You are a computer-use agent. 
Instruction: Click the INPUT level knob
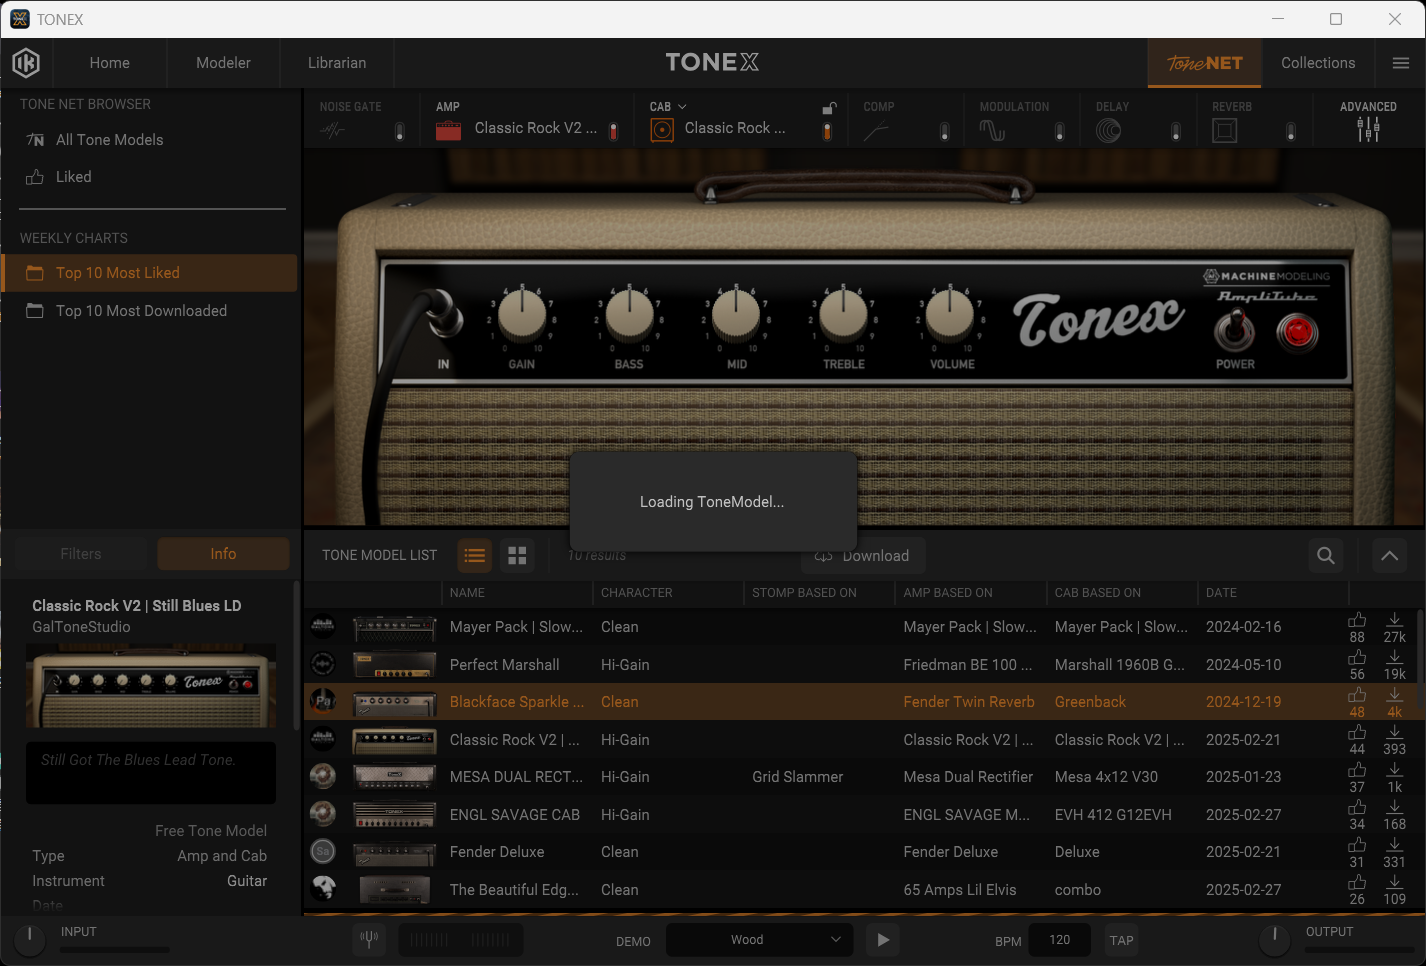[29, 938]
